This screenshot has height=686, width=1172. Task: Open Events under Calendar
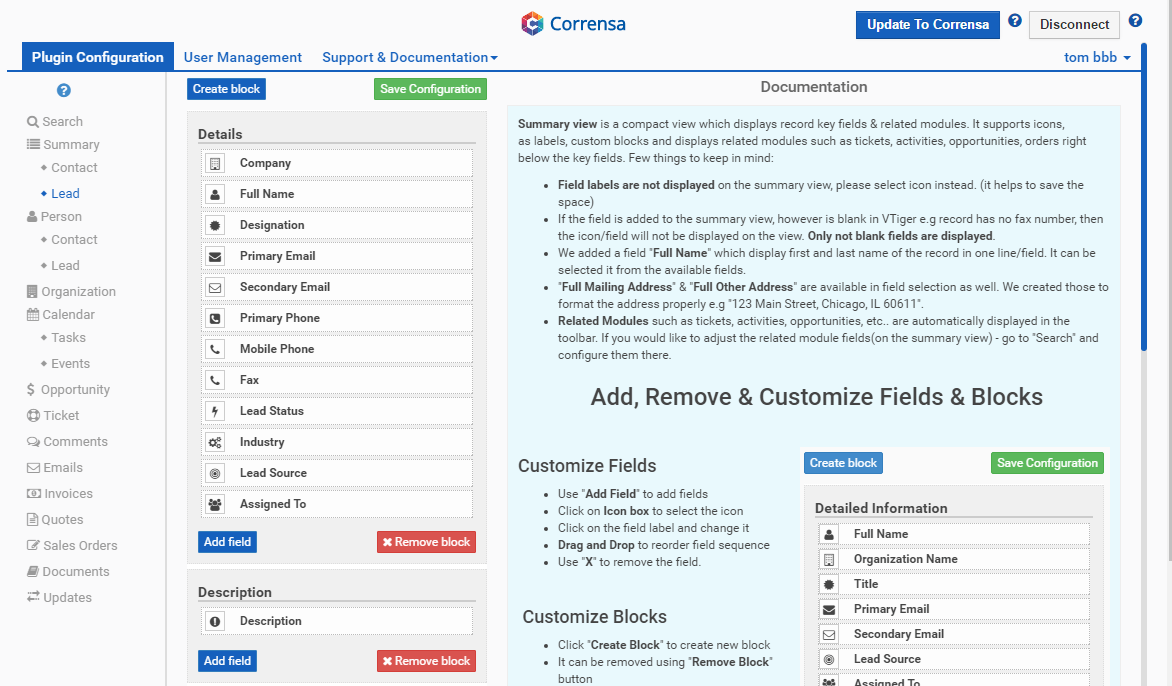click(x=70, y=364)
